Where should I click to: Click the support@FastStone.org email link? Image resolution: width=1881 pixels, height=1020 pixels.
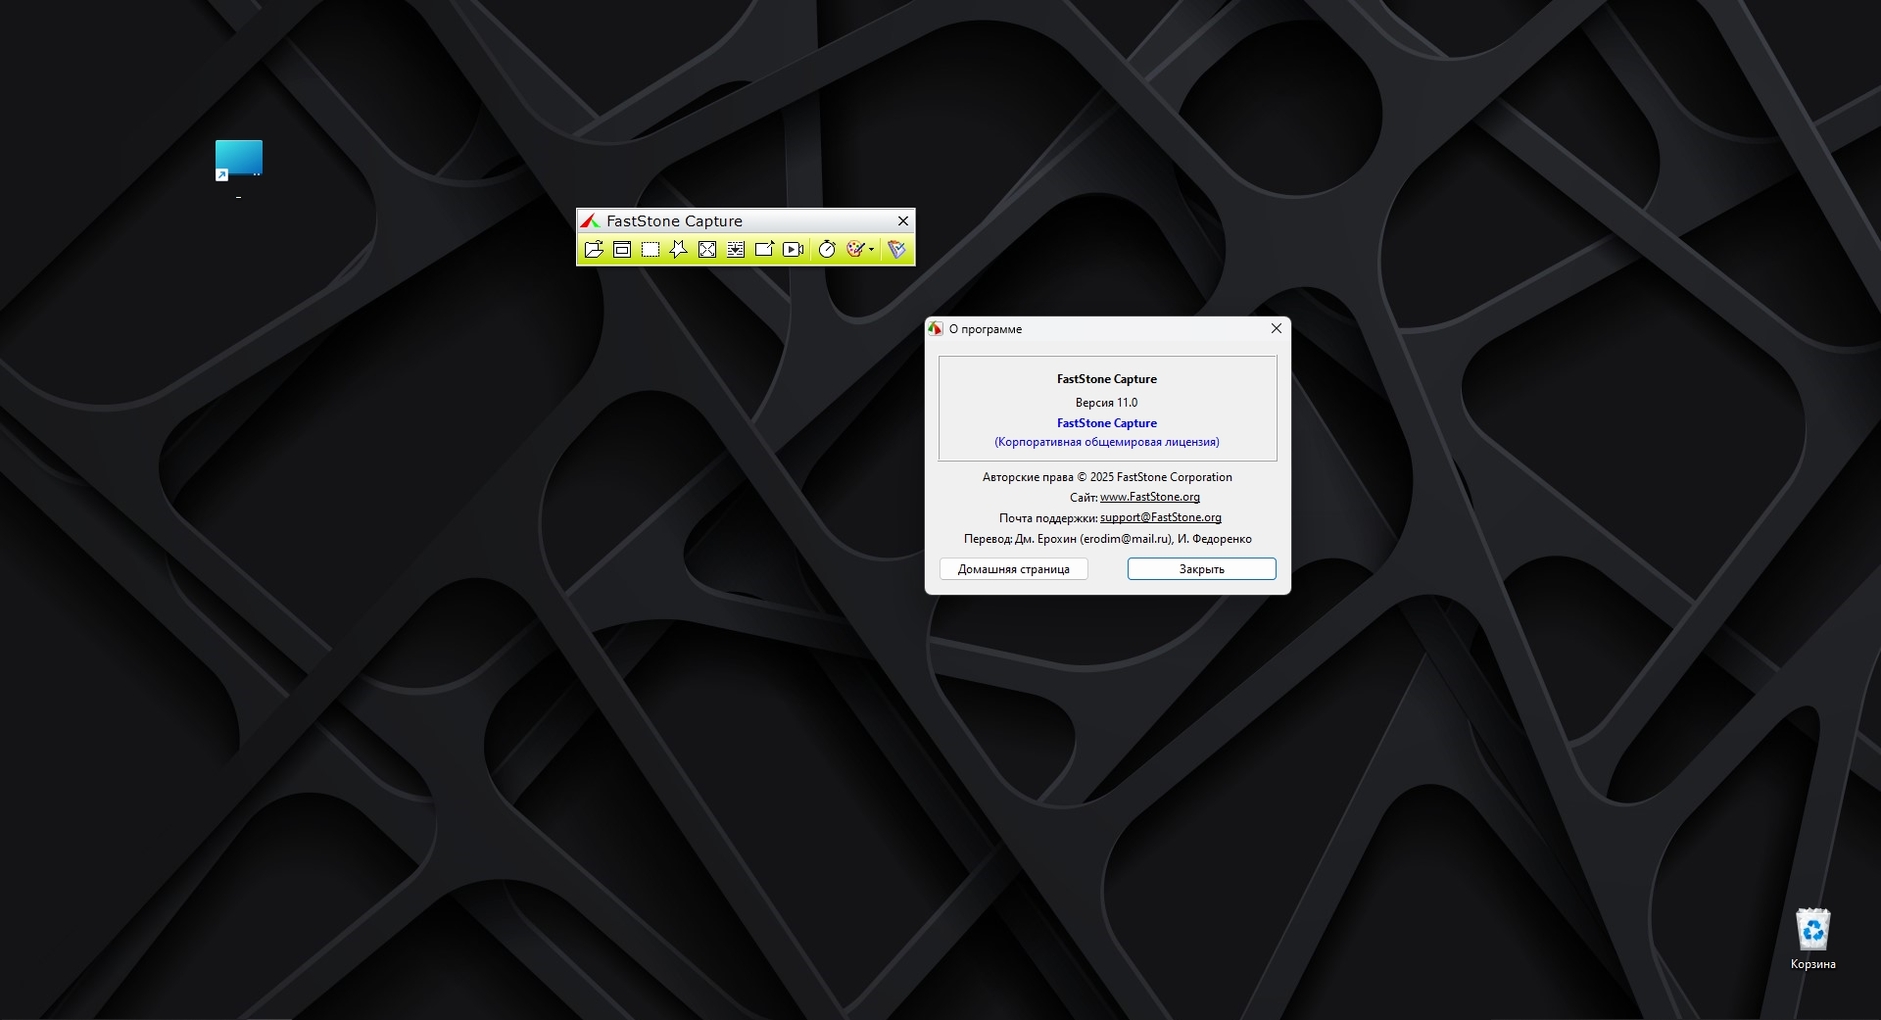pos(1161,518)
